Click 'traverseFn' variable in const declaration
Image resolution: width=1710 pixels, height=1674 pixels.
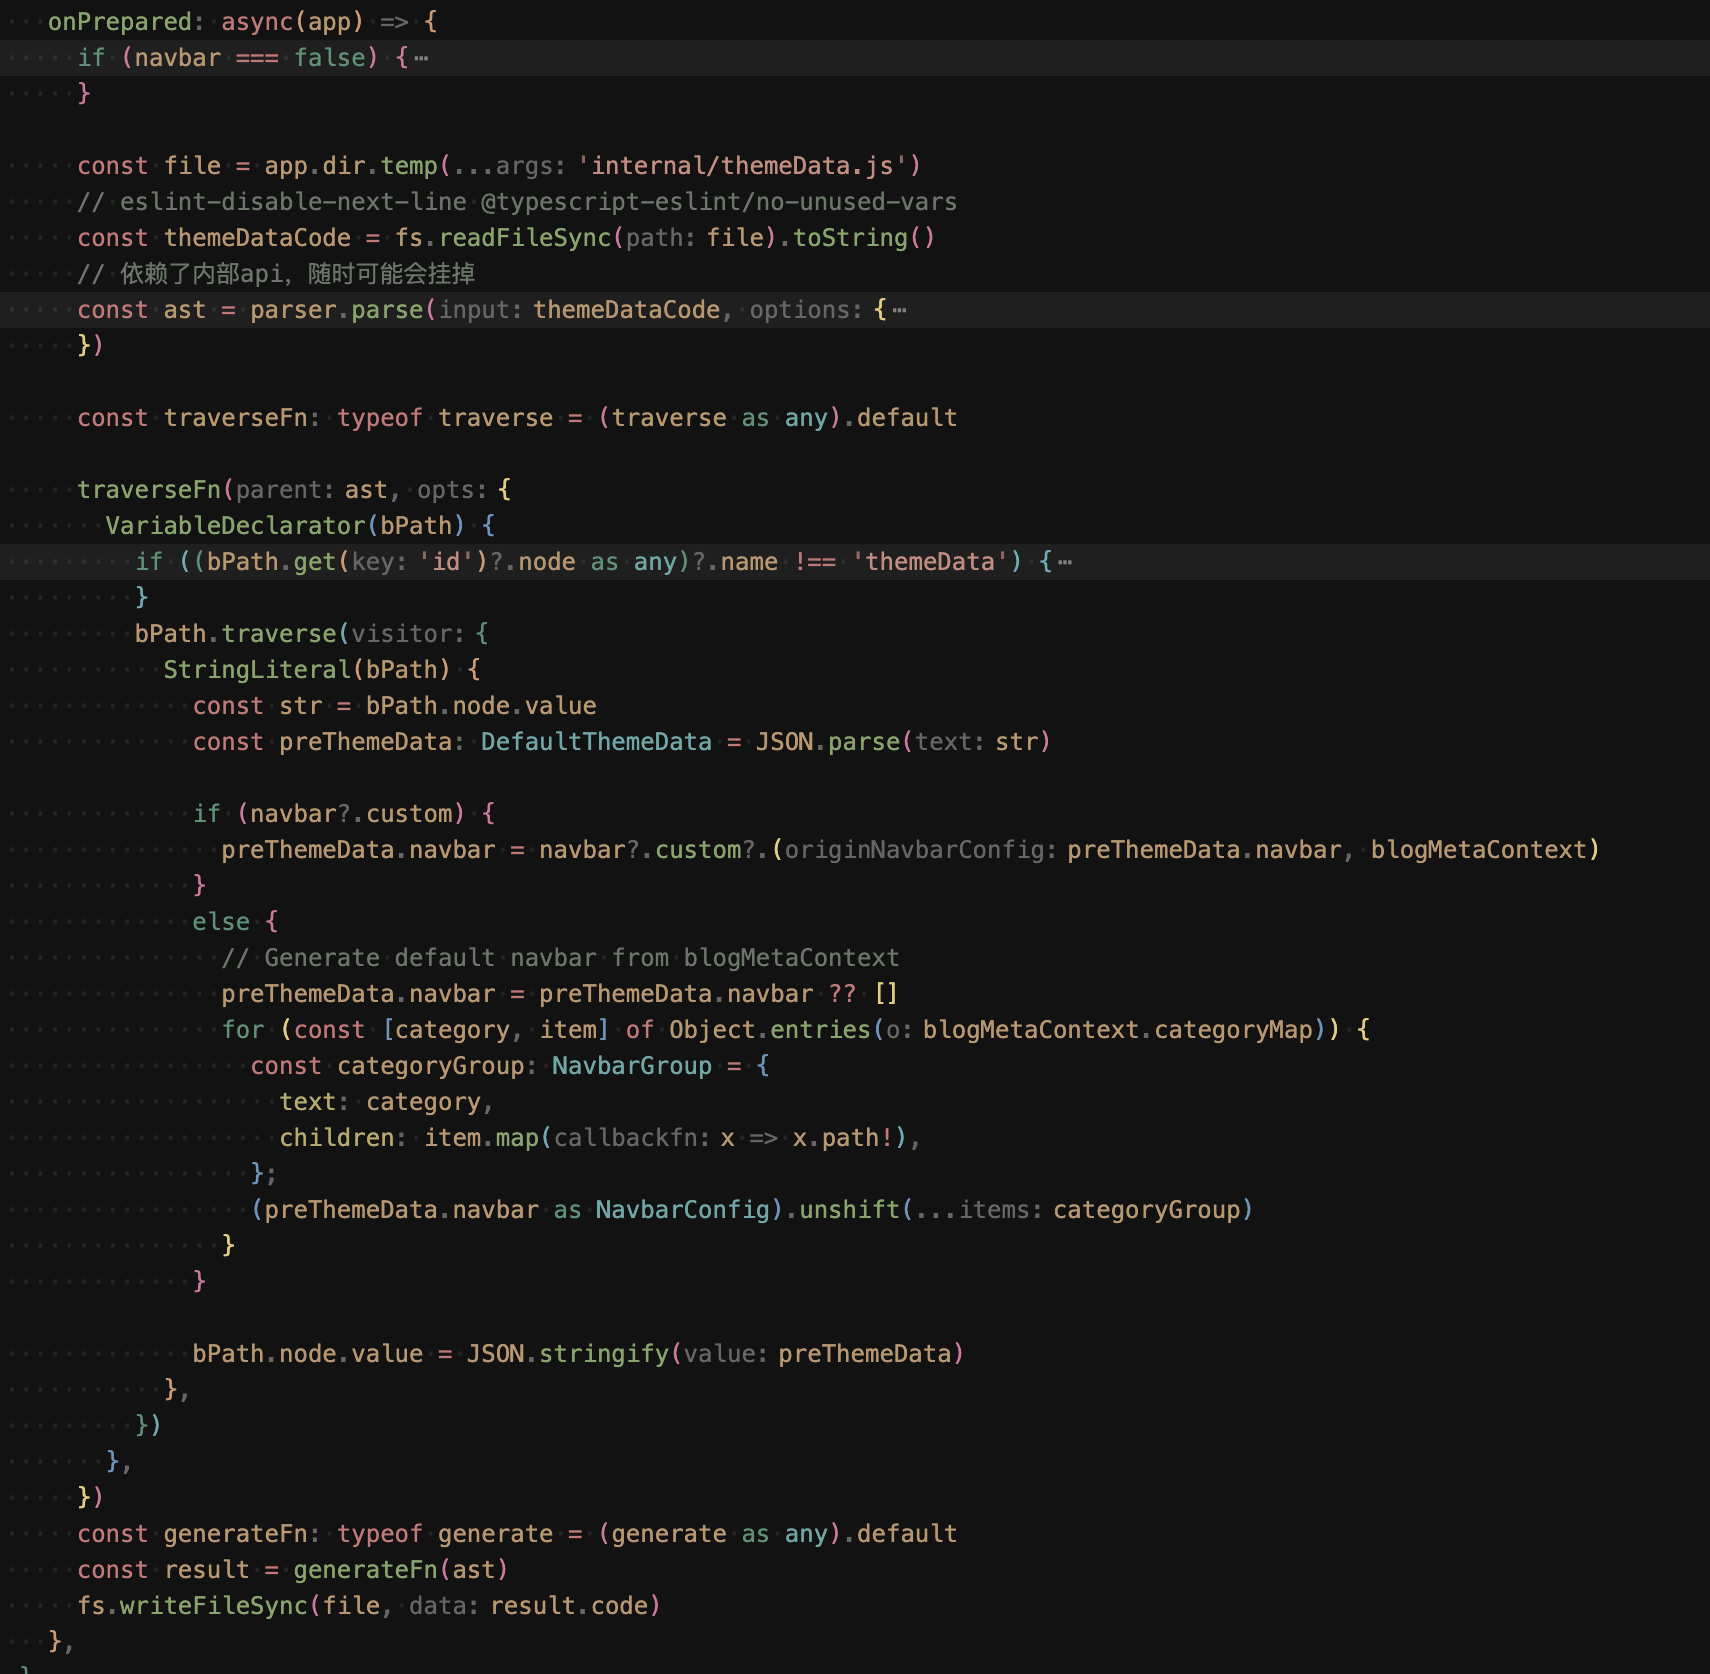click(x=236, y=418)
